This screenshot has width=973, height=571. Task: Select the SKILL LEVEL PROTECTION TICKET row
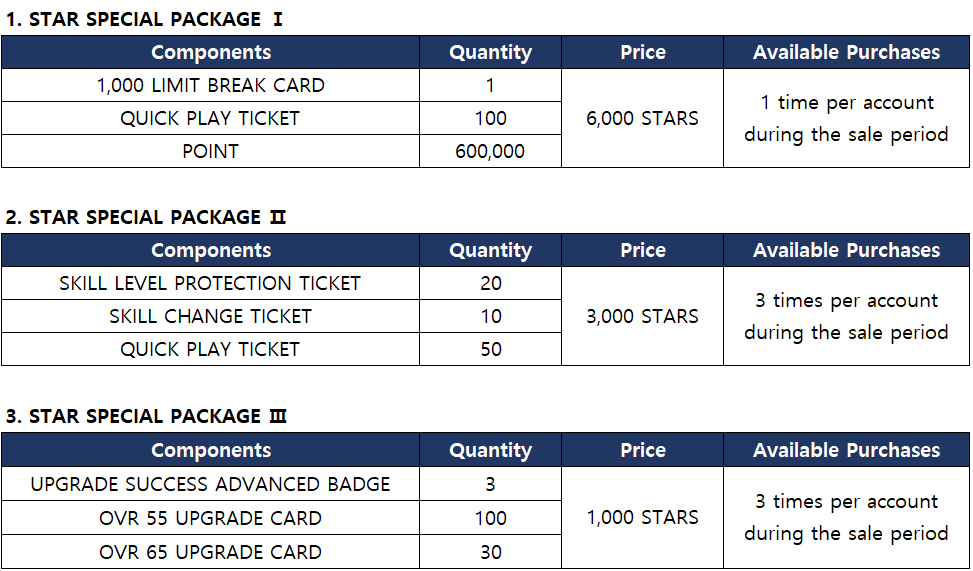pyautogui.click(x=210, y=283)
